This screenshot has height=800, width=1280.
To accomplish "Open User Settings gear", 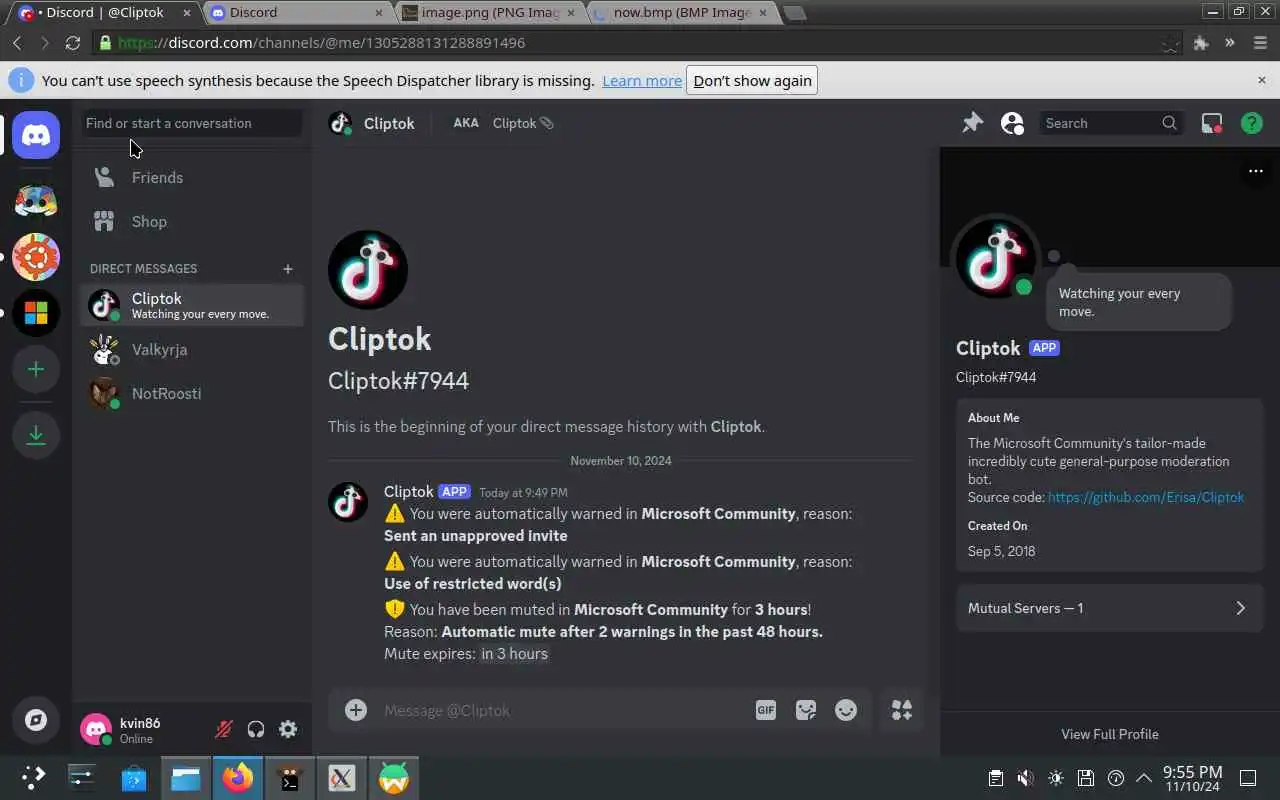I will pyautogui.click(x=288, y=729).
